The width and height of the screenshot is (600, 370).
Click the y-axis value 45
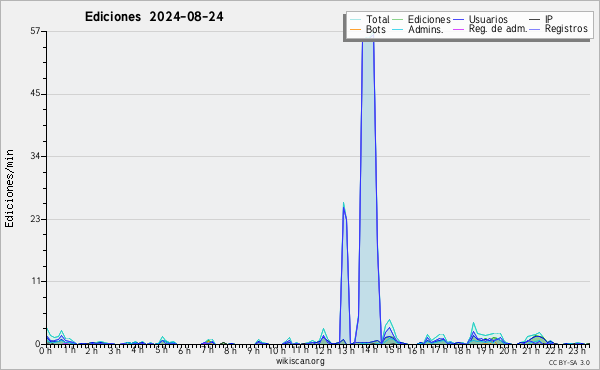coord(35,94)
